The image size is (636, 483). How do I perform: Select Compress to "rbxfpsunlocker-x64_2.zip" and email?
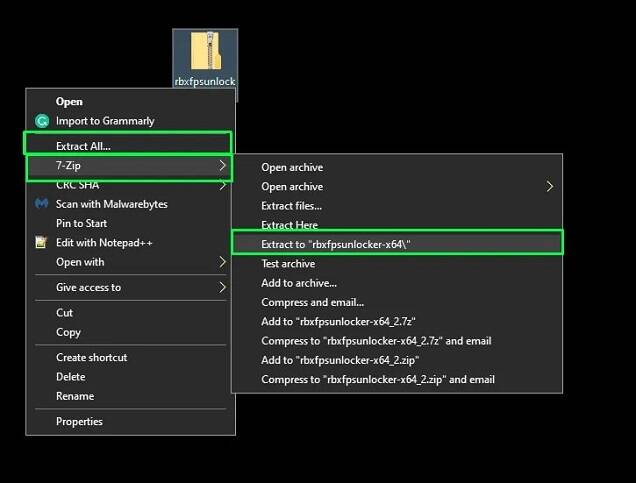[x=397, y=379]
